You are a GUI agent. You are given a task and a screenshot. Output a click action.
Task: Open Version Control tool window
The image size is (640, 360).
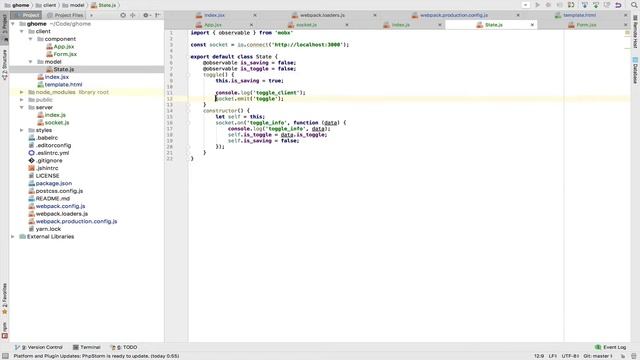[x=39, y=347]
